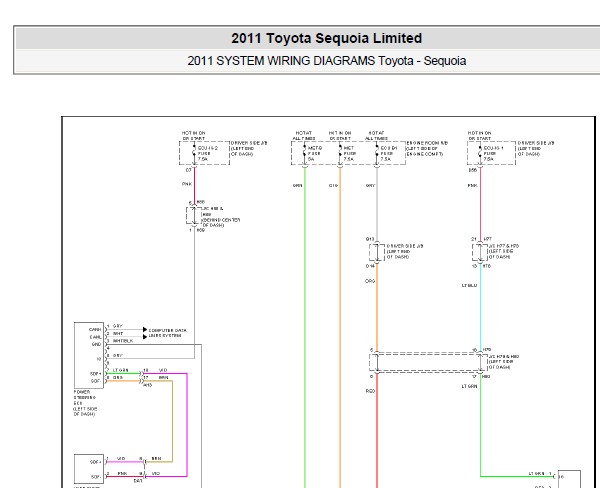
Task: Click the 'IG' terminal on Power Steering ECU
Action: (99, 359)
